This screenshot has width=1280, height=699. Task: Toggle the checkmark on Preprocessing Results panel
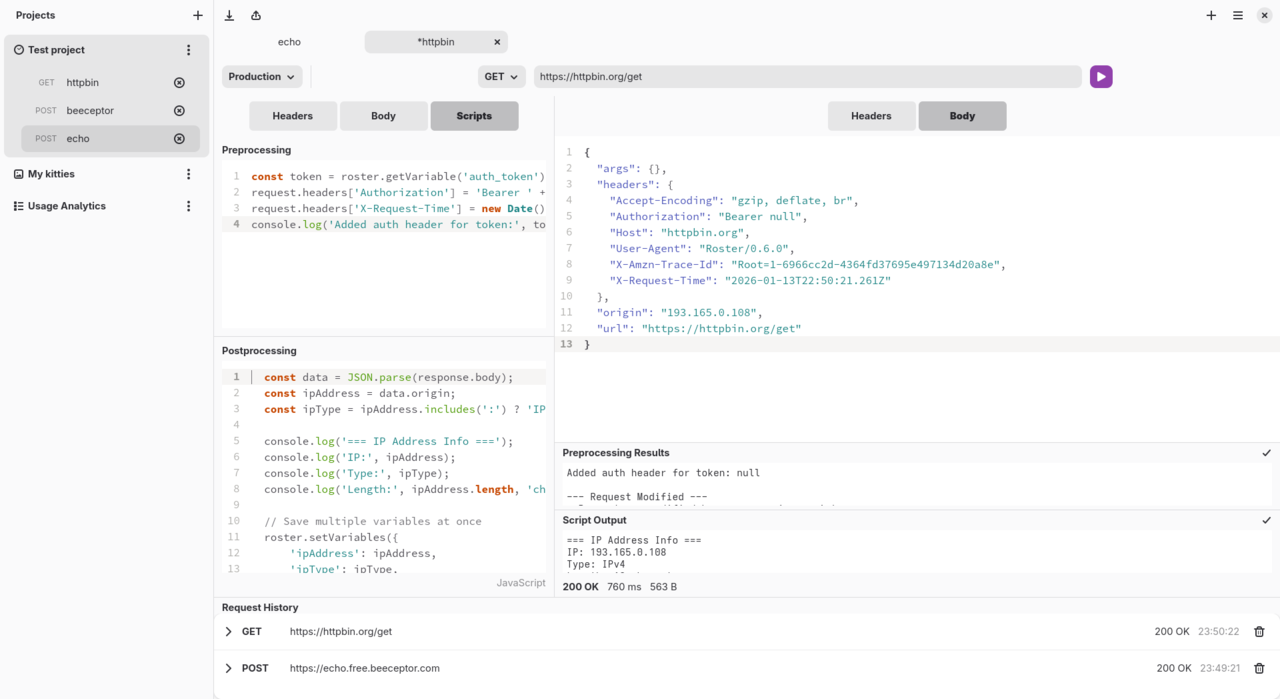pos(1266,452)
